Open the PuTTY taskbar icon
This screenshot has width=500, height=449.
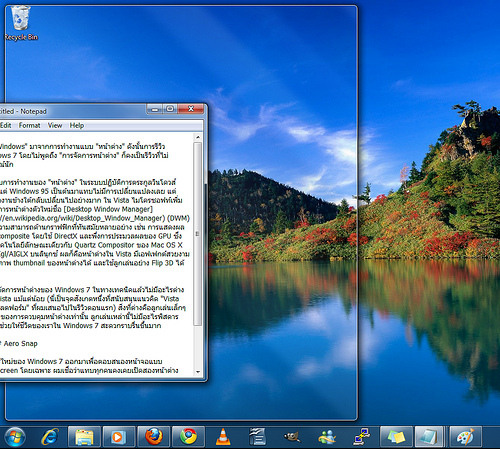pos(362,437)
